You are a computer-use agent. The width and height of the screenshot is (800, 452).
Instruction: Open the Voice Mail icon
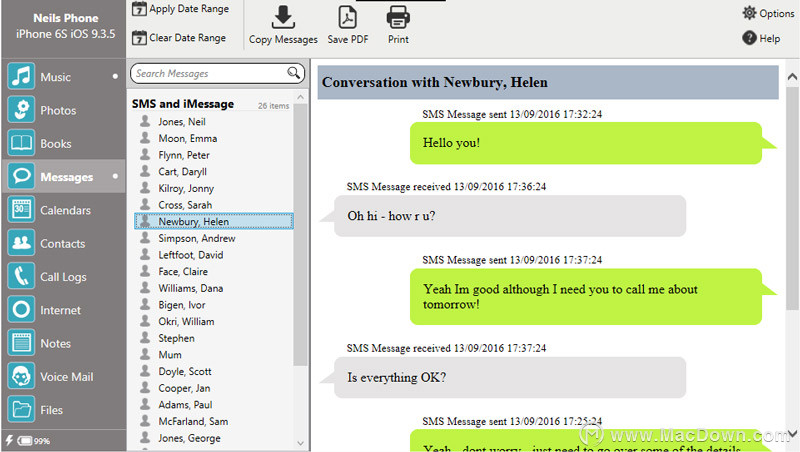pyautogui.click(x=21, y=376)
